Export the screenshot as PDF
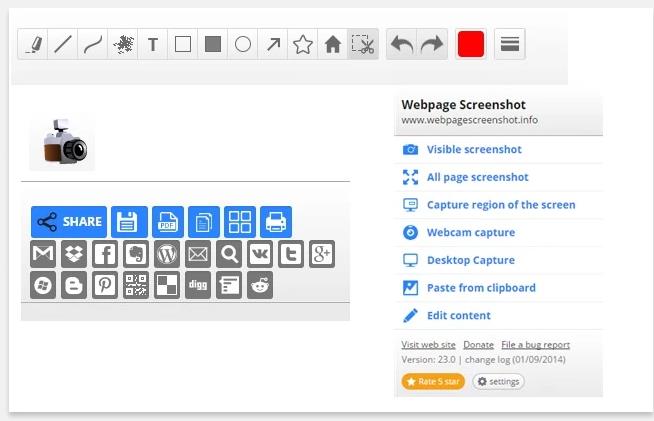Viewport: 654px width, 421px height. [168, 222]
